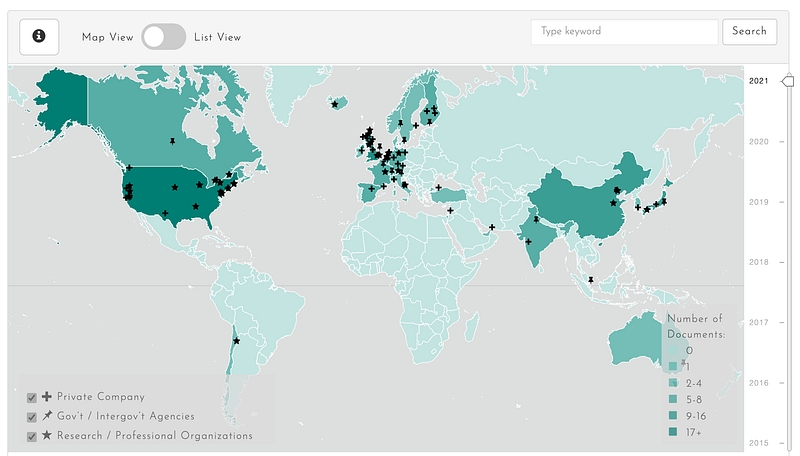800x456 pixels.
Task: Open the pin marker near Singapore
Action: pos(592,279)
